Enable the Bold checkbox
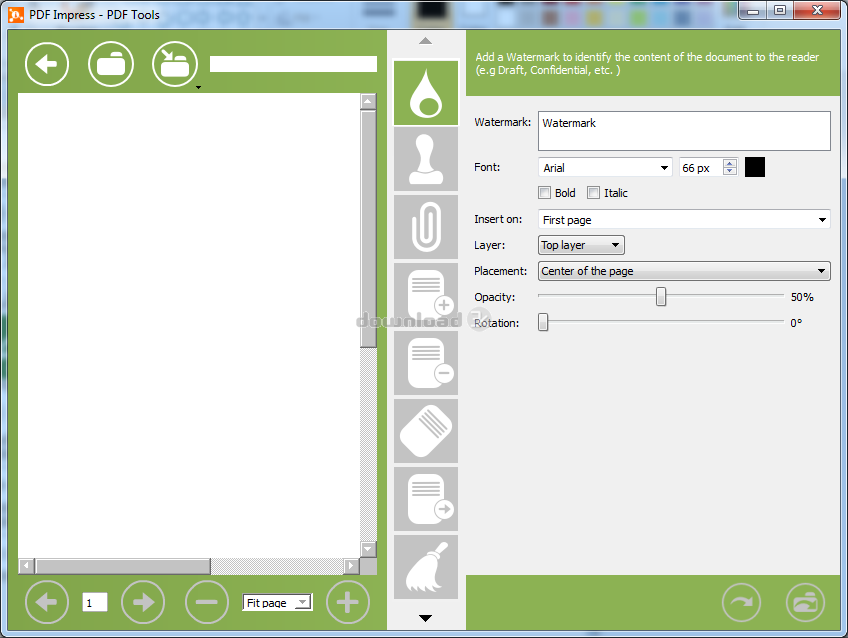848x638 pixels. [545, 193]
